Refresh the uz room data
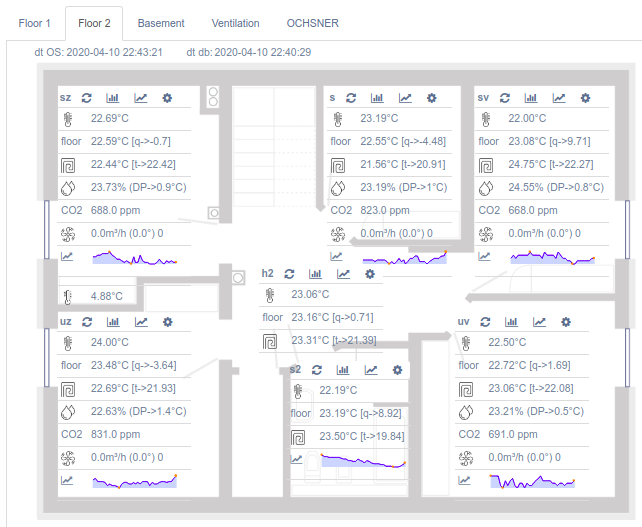The height and width of the screenshot is (527, 642). (x=86, y=322)
